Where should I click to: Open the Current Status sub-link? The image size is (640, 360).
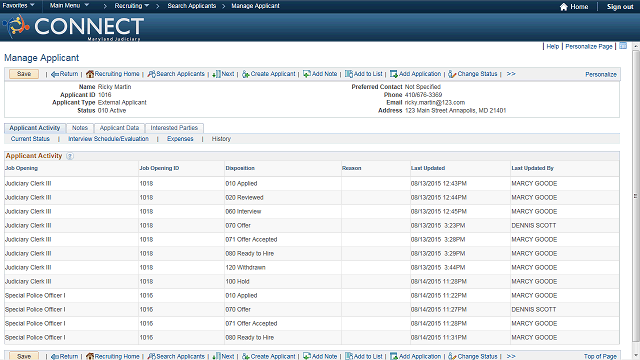pyautogui.click(x=30, y=139)
